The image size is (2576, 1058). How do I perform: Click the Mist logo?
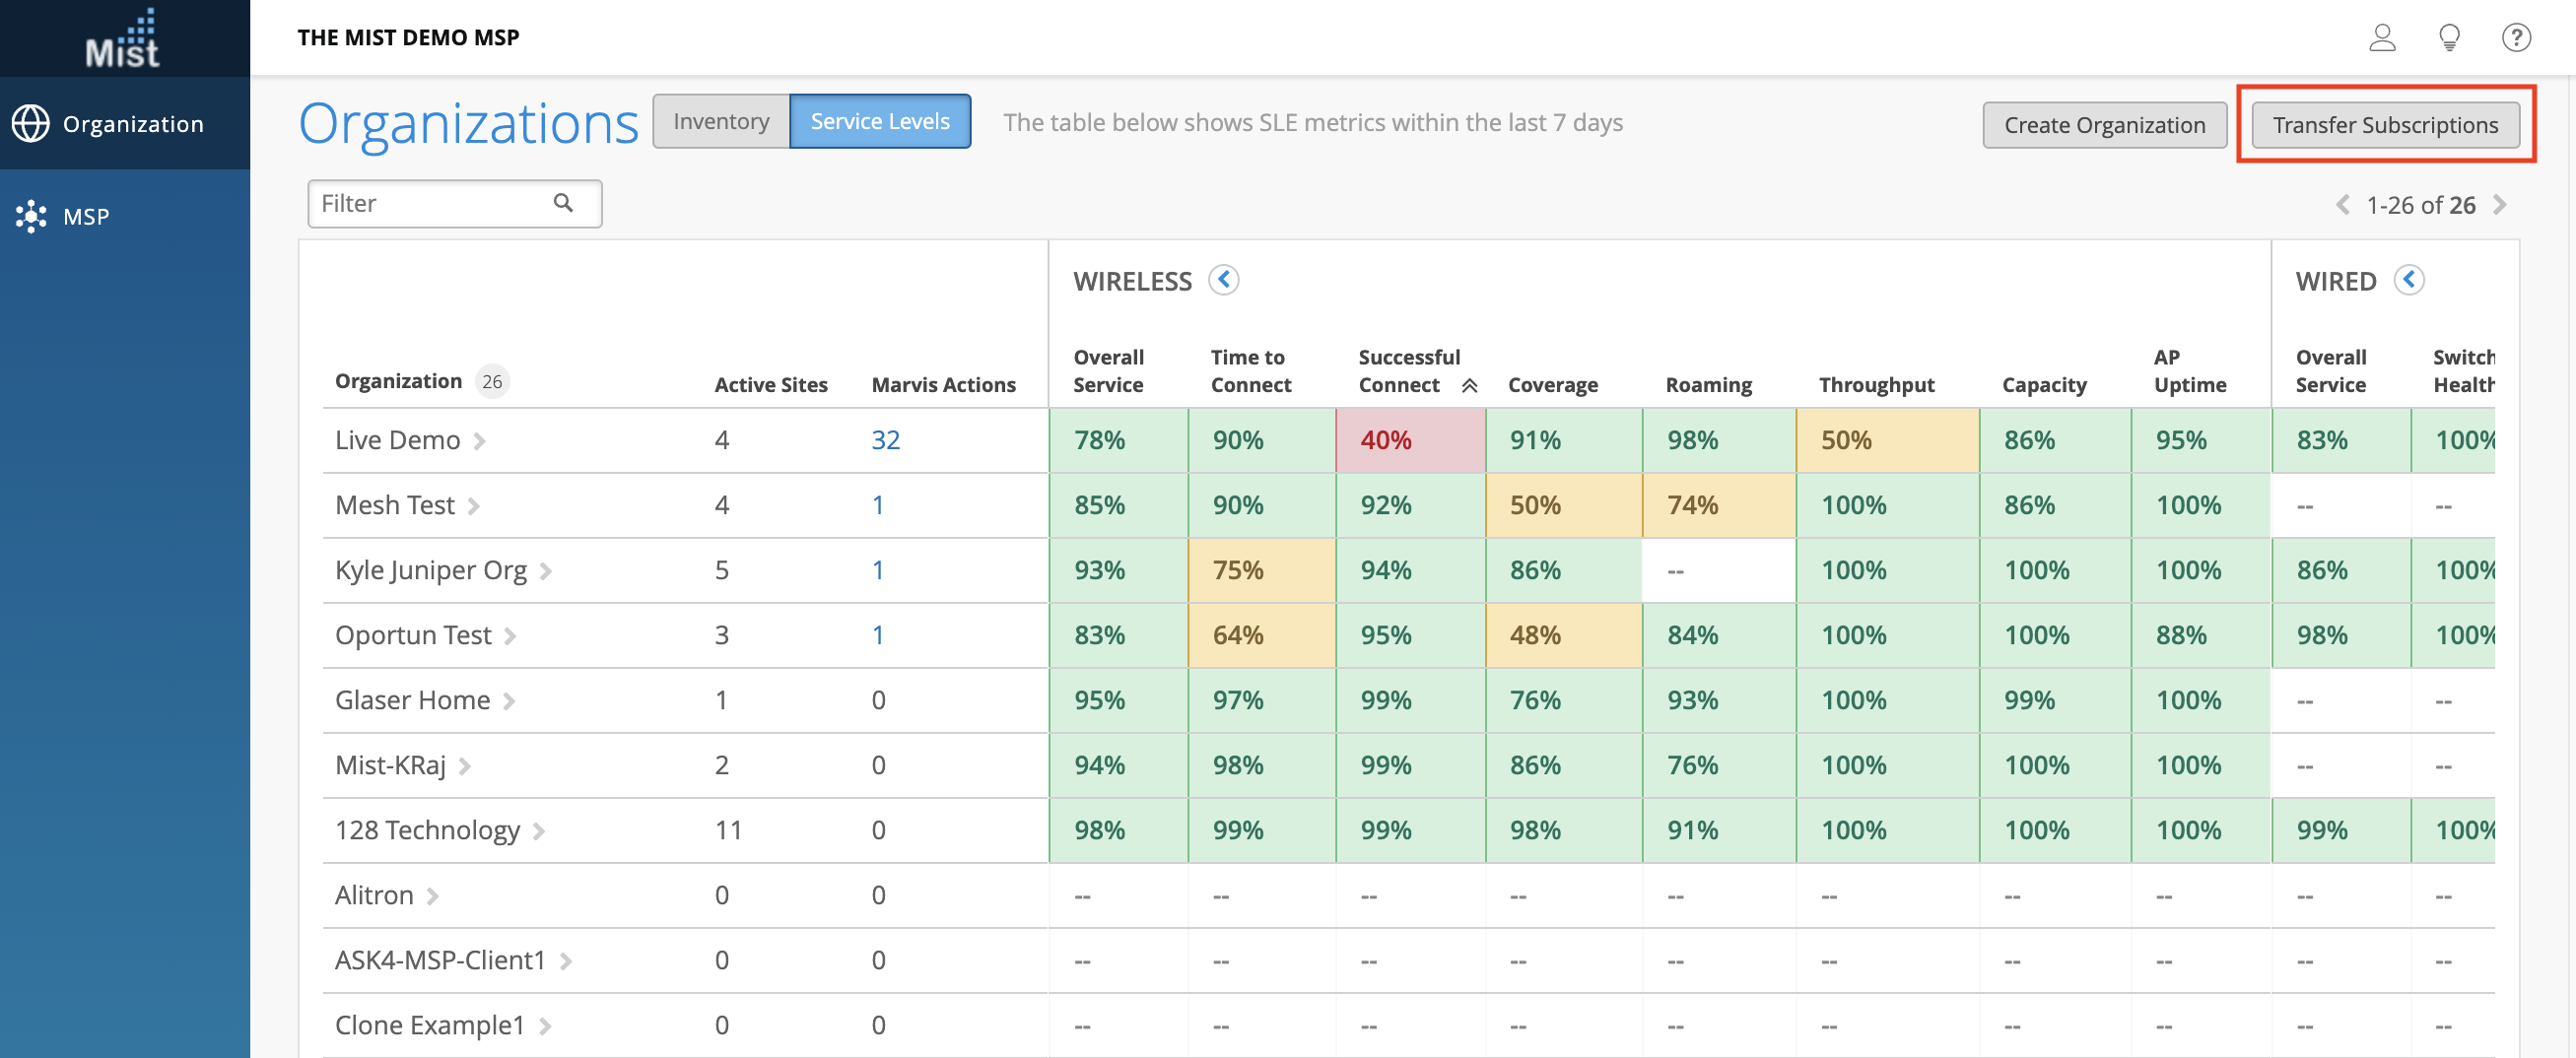[x=123, y=39]
